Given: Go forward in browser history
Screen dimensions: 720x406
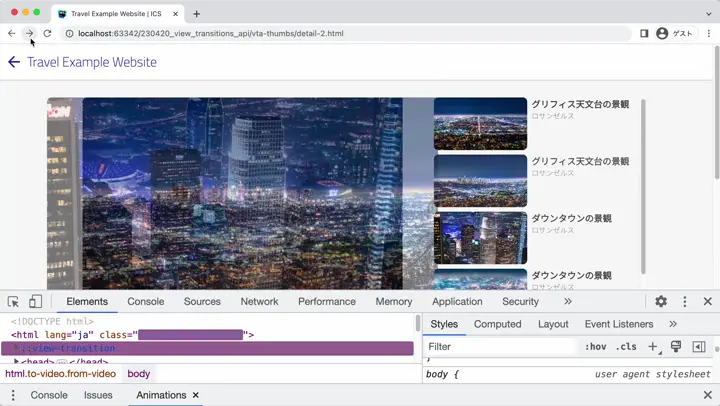Looking at the screenshot, I should tap(29, 33).
